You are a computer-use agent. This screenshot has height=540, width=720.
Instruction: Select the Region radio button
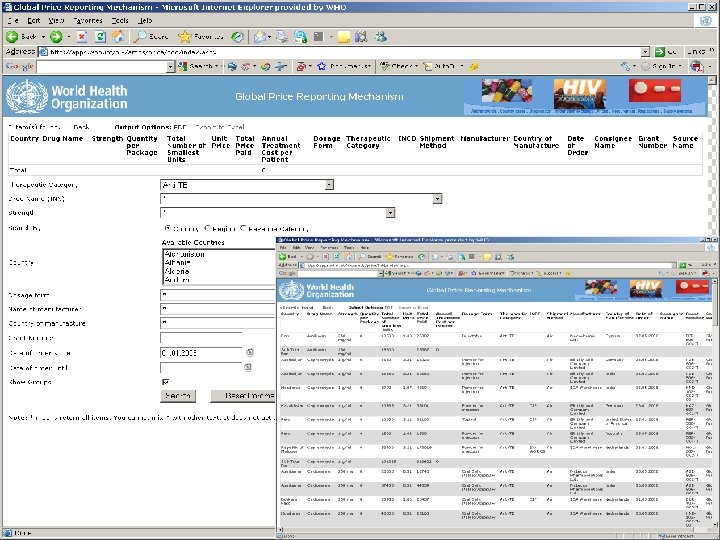click(208, 228)
